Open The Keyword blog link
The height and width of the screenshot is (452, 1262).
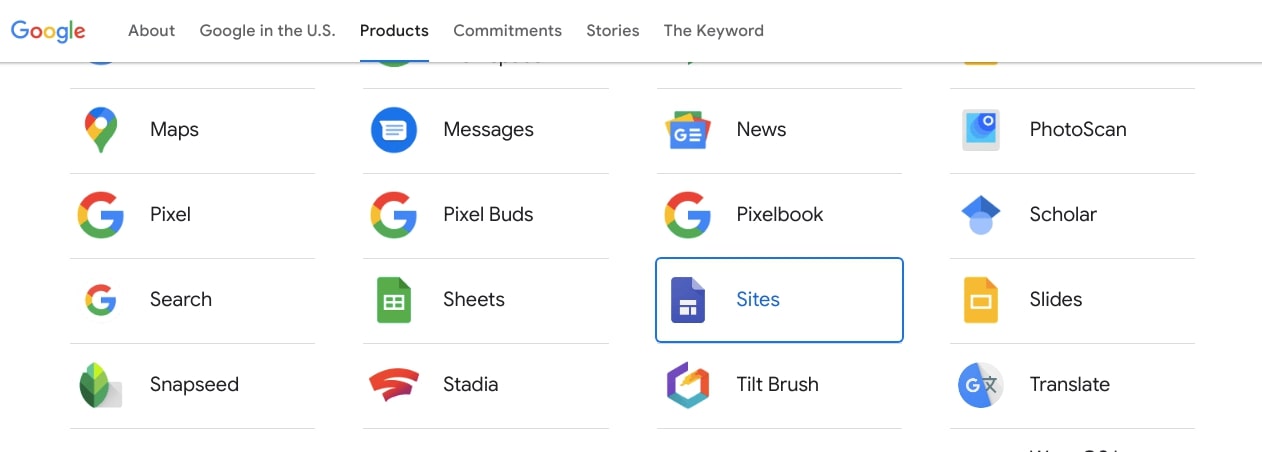(x=713, y=31)
